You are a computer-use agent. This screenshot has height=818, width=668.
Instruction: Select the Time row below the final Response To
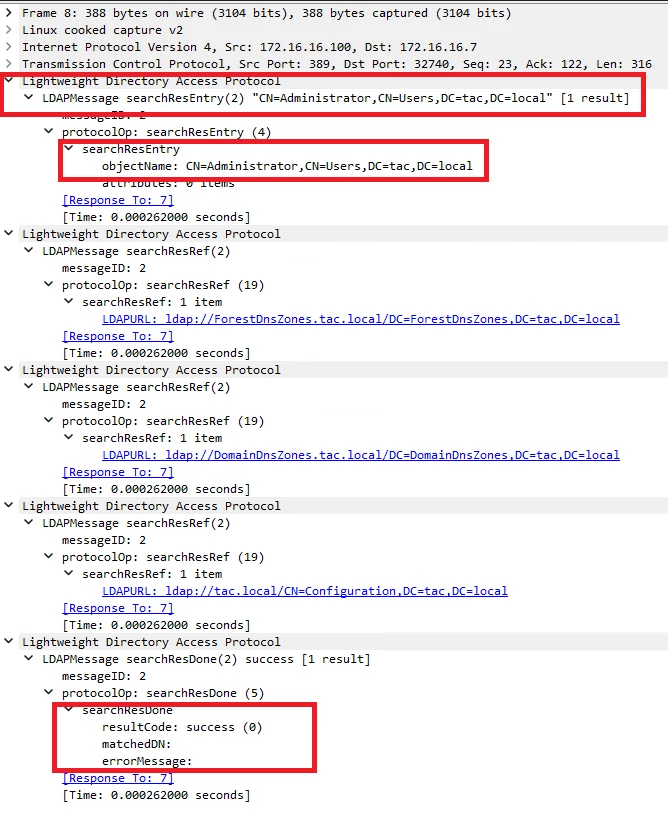(x=156, y=795)
